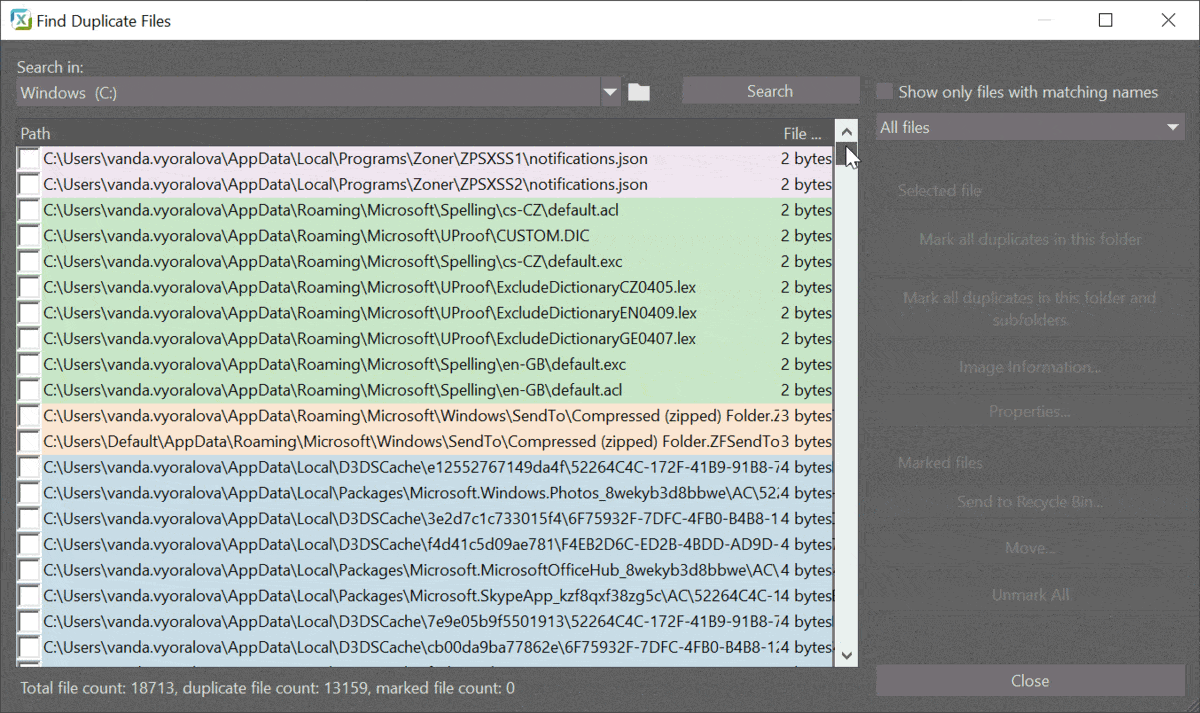This screenshot has width=1200, height=713.
Task: Check the ExcludeDictionaryEN0409.lex file checkbox
Action: point(27,312)
